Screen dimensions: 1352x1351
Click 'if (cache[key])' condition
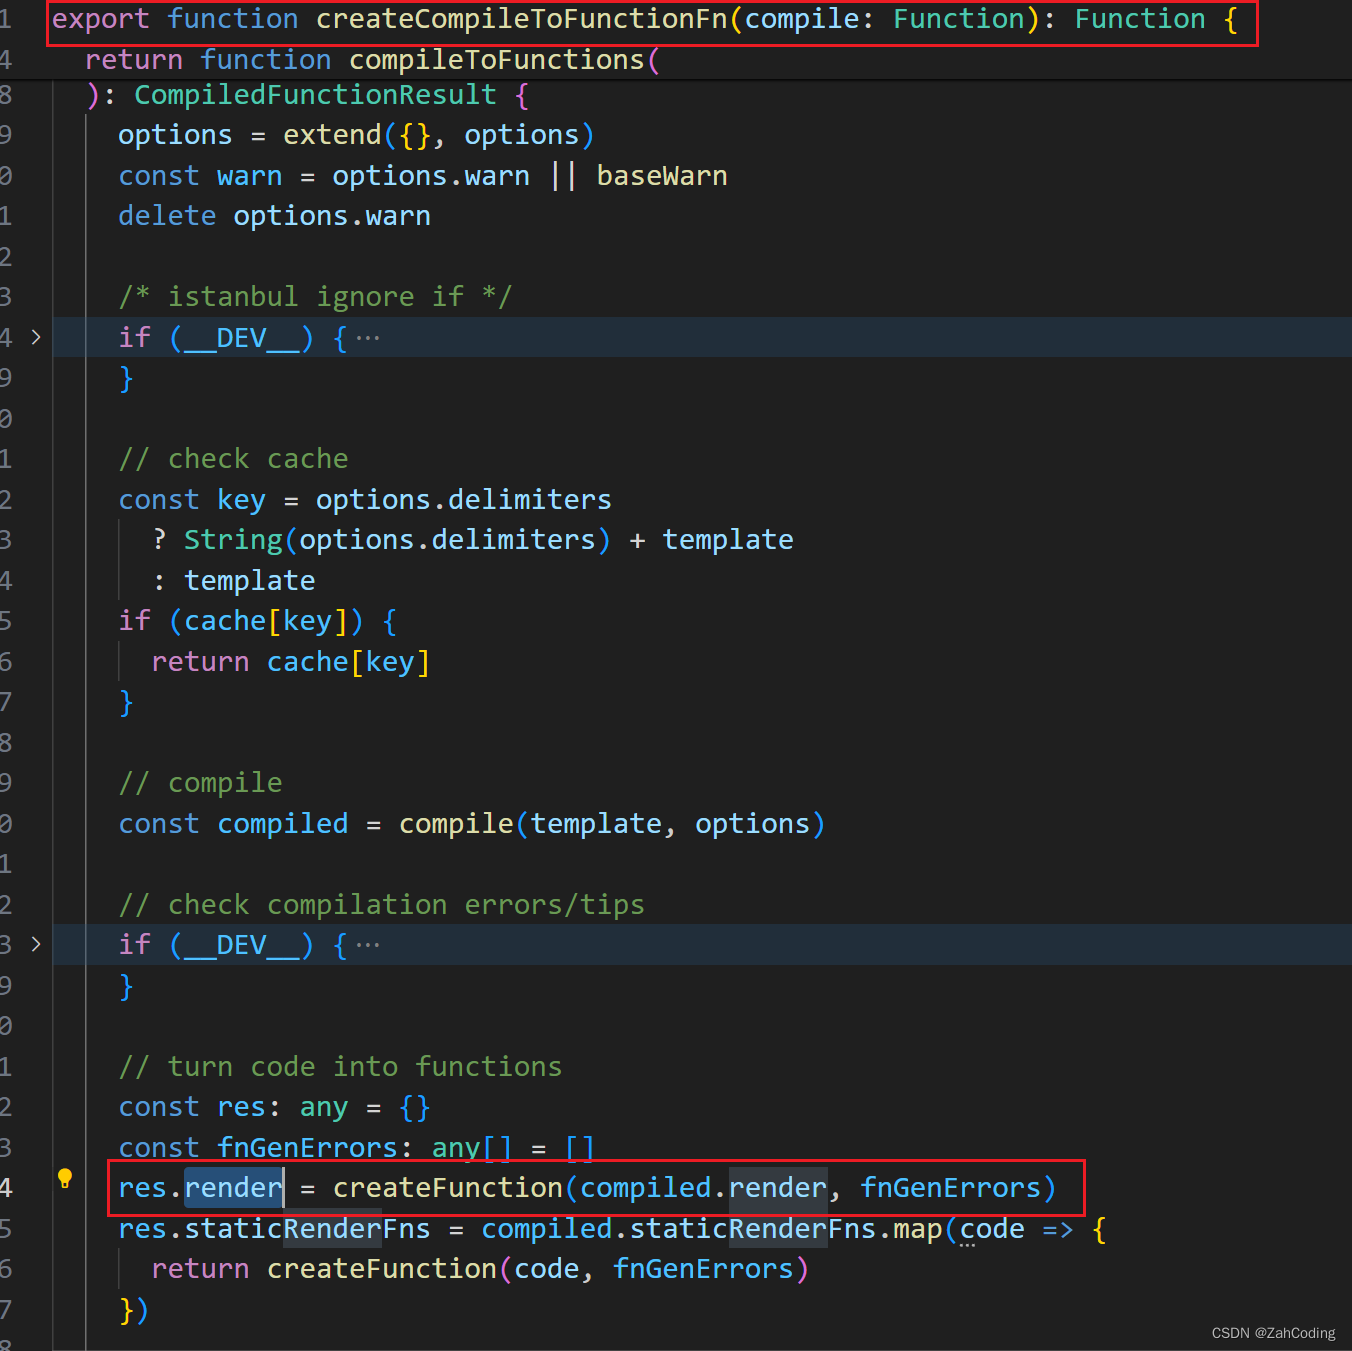pos(241,621)
